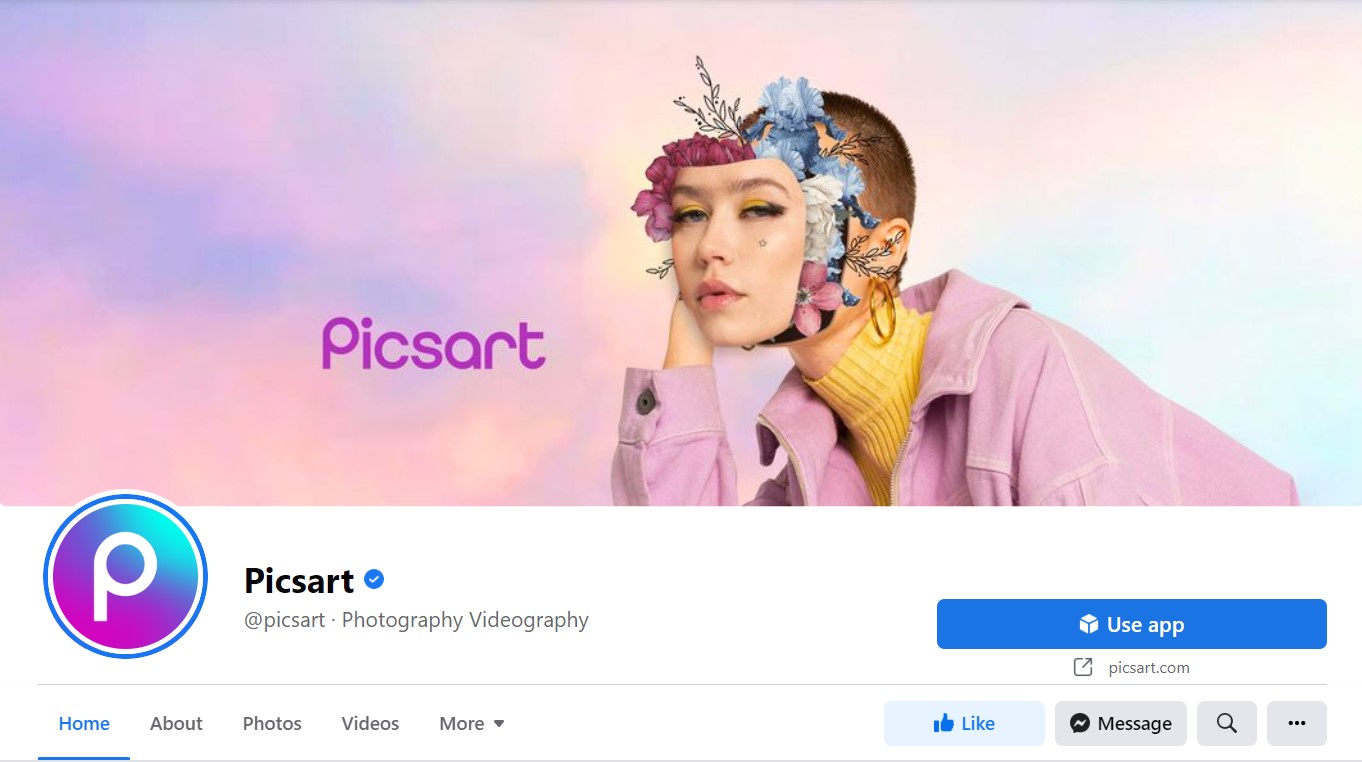Open the Picsart profile picture logo
This screenshot has height=762, width=1362.
(125, 576)
